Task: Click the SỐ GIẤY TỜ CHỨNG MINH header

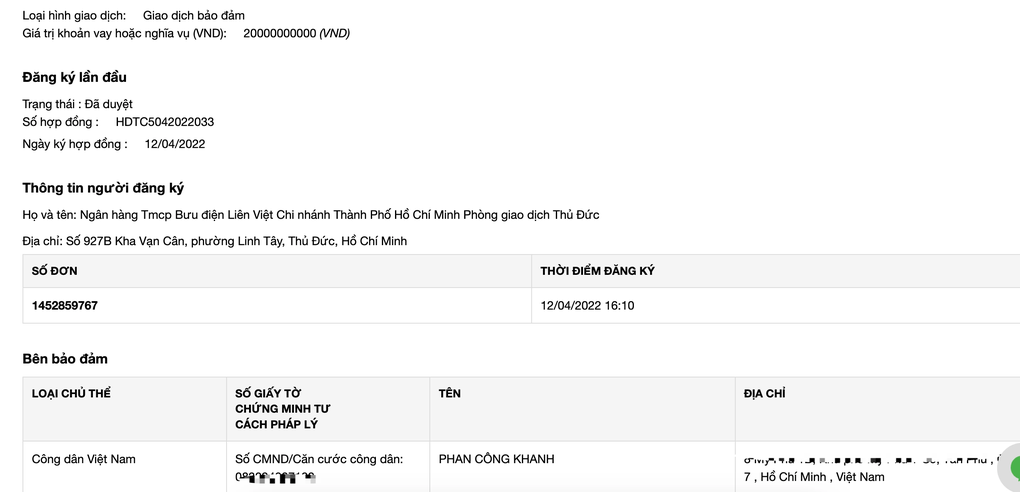Action: tap(283, 409)
